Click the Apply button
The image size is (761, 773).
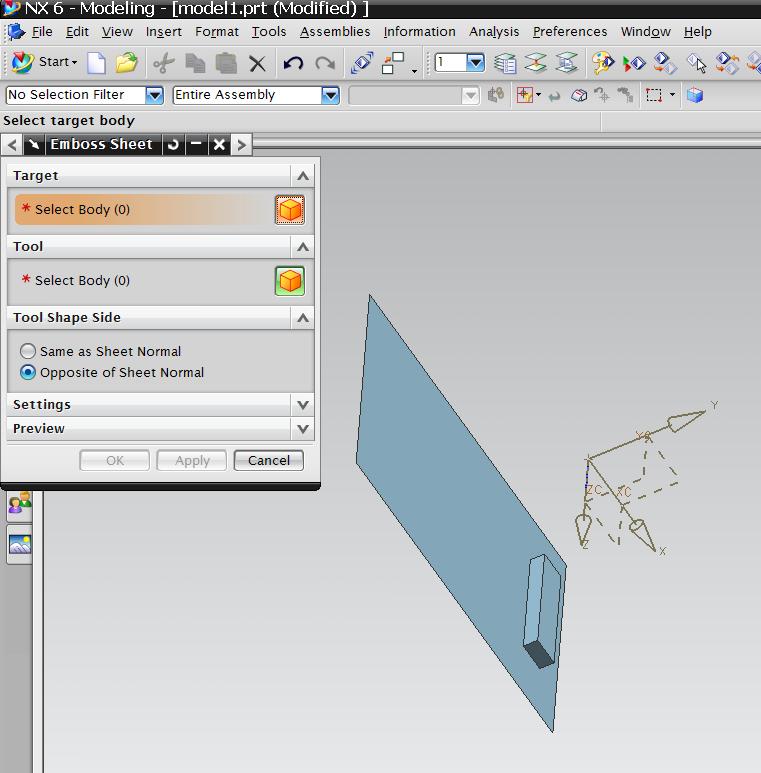192,460
